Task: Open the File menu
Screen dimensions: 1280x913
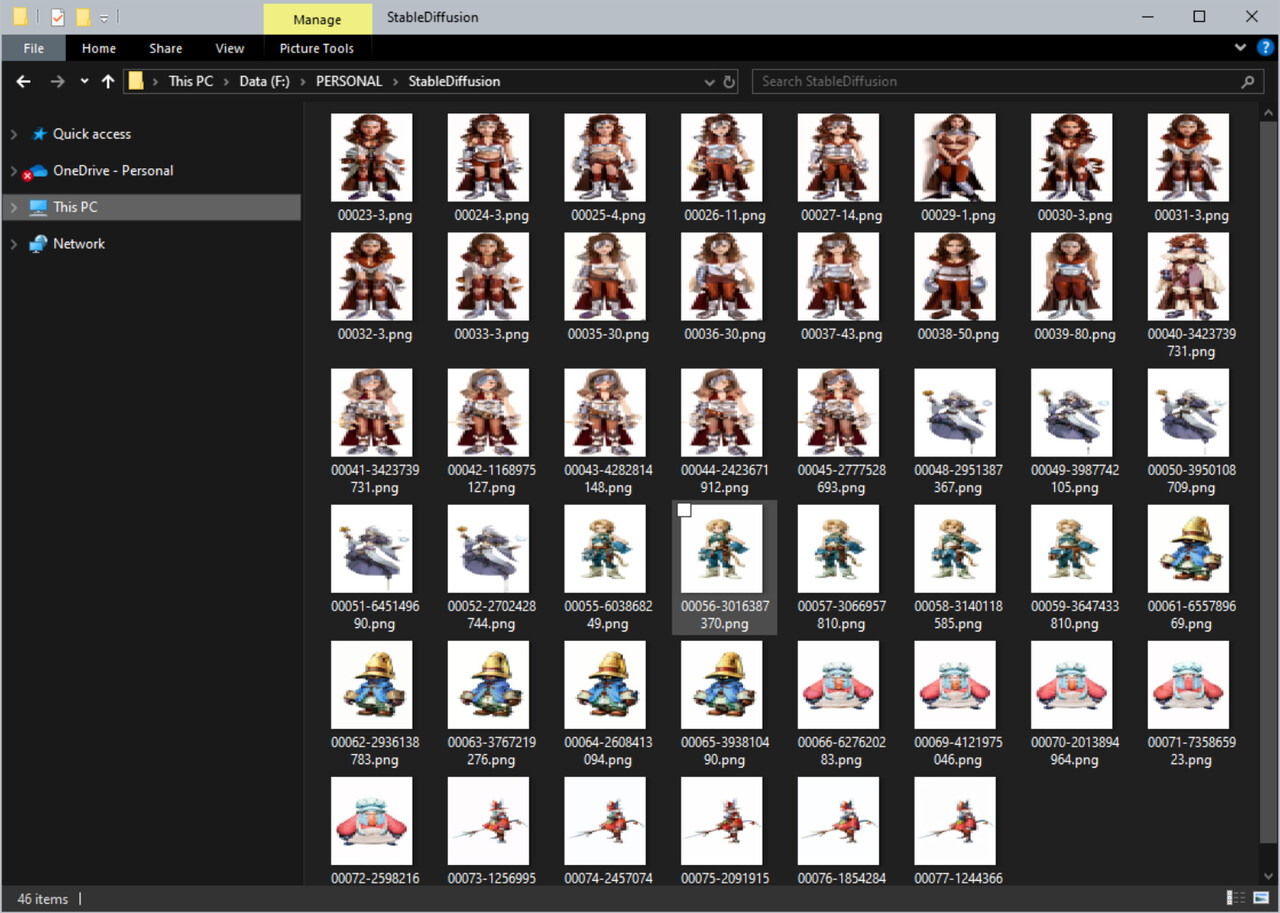Action: [33, 48]
